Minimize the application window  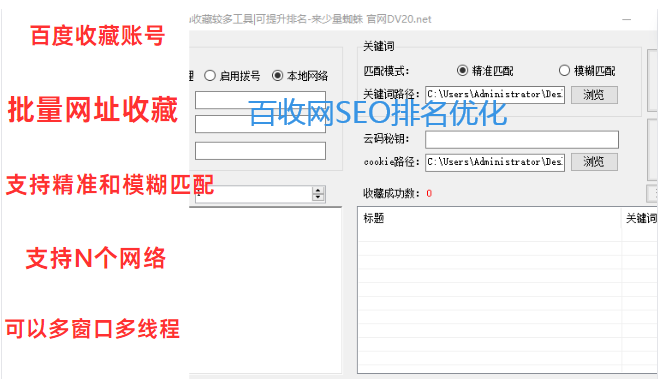point(627,19)
